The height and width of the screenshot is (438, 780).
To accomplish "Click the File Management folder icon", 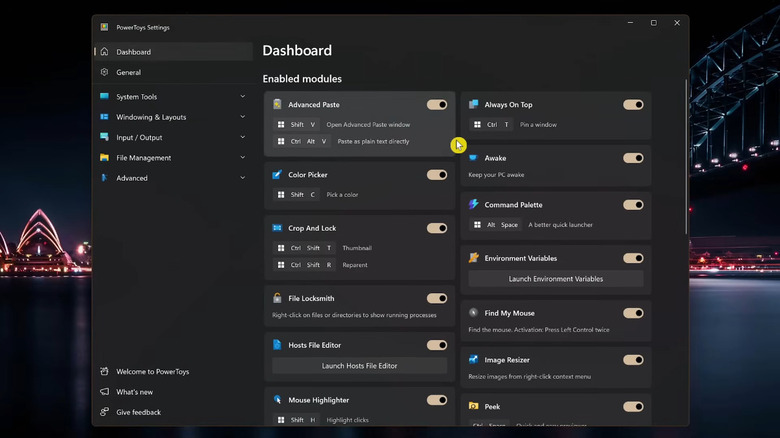I will (x=104, y=157).
